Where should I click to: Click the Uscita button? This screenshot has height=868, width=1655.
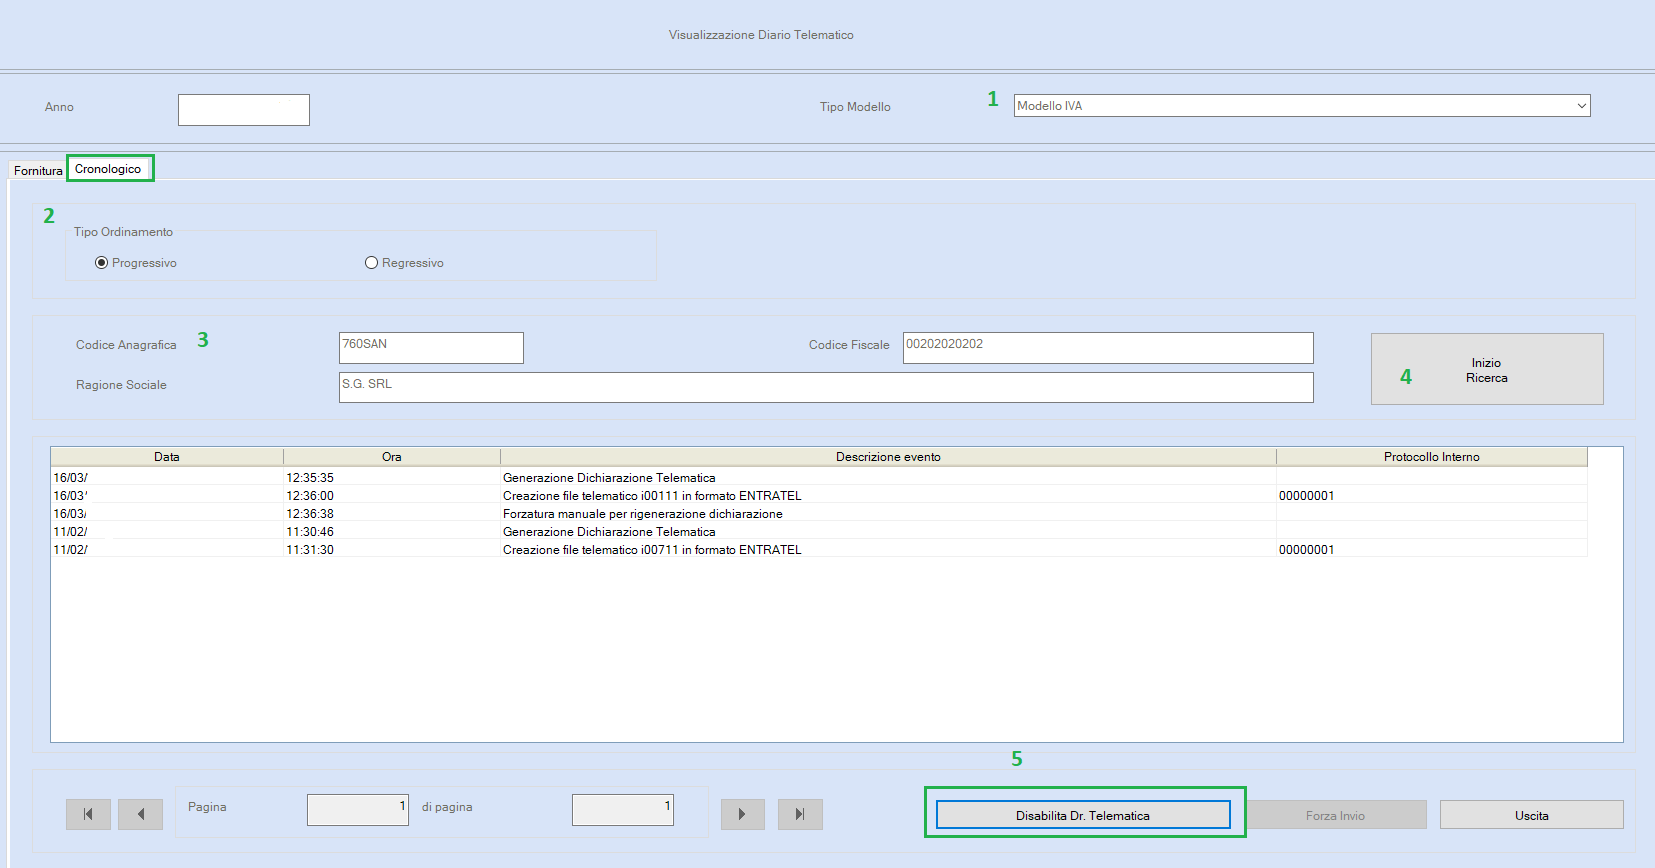click(x=1531, y=815)
